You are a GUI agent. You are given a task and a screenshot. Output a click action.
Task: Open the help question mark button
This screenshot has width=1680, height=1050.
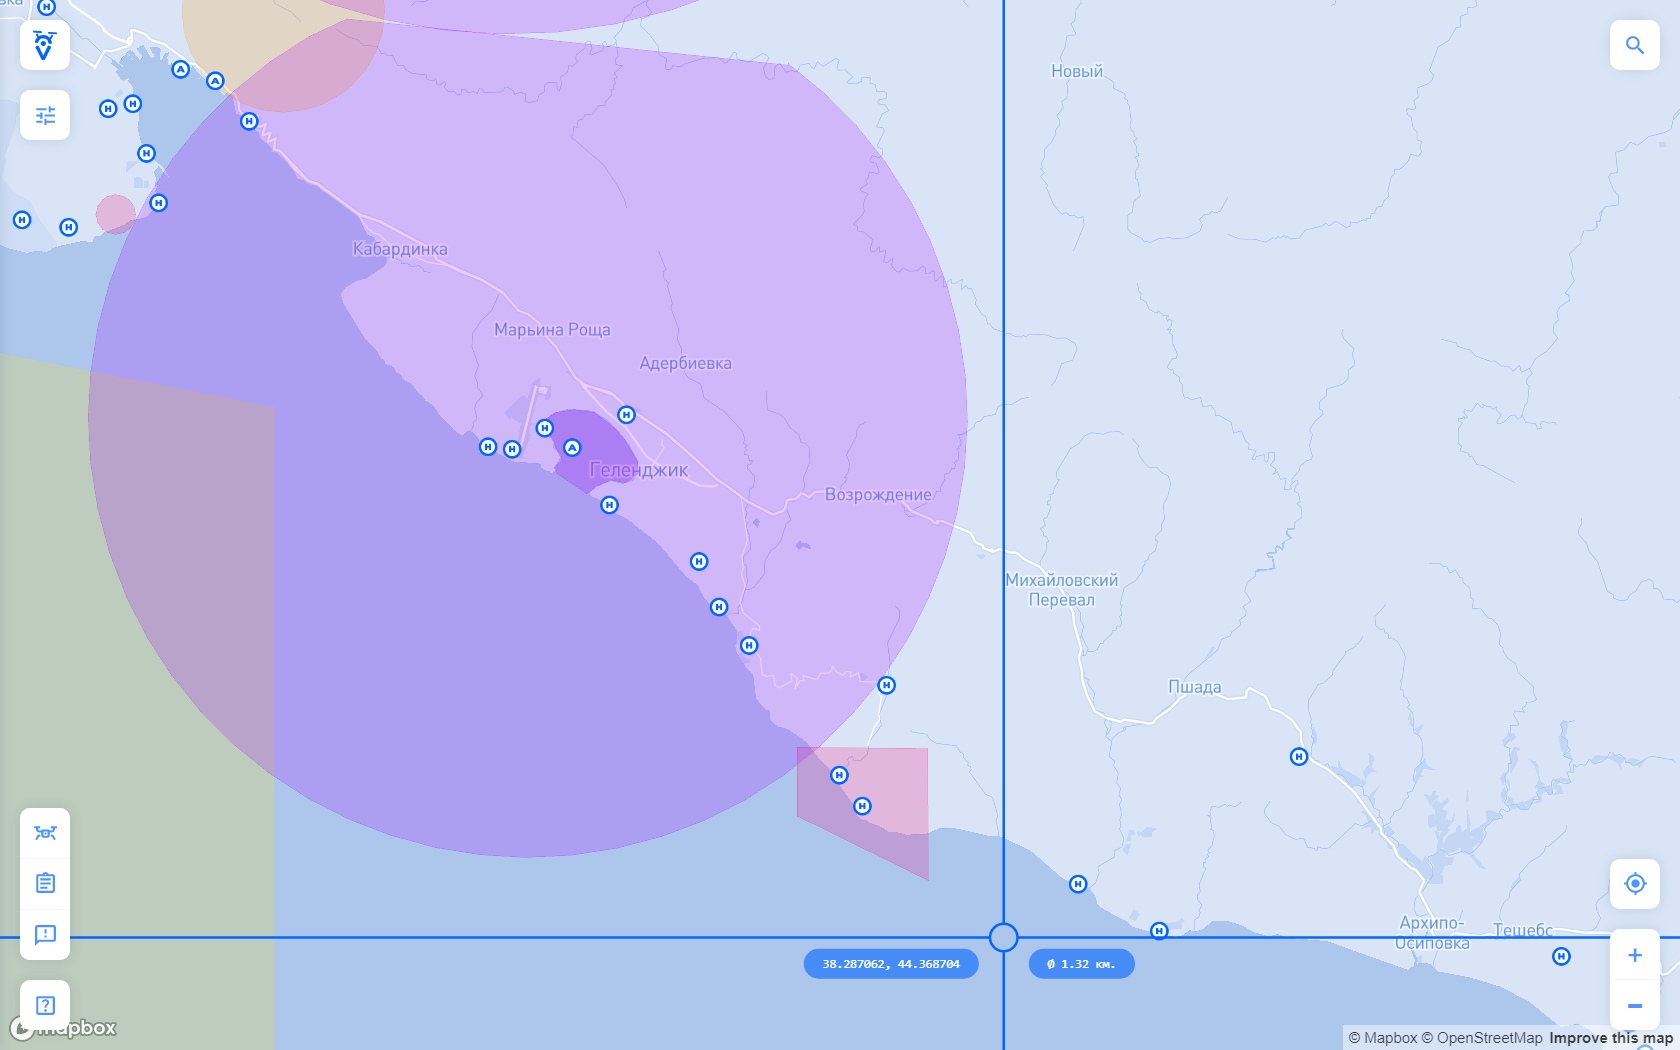[45, 1005]
